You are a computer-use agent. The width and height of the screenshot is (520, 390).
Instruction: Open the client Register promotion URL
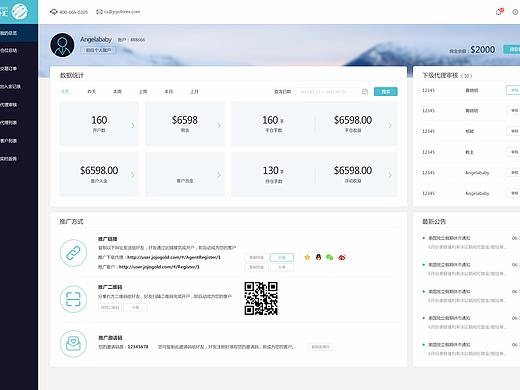click(159, 267)
